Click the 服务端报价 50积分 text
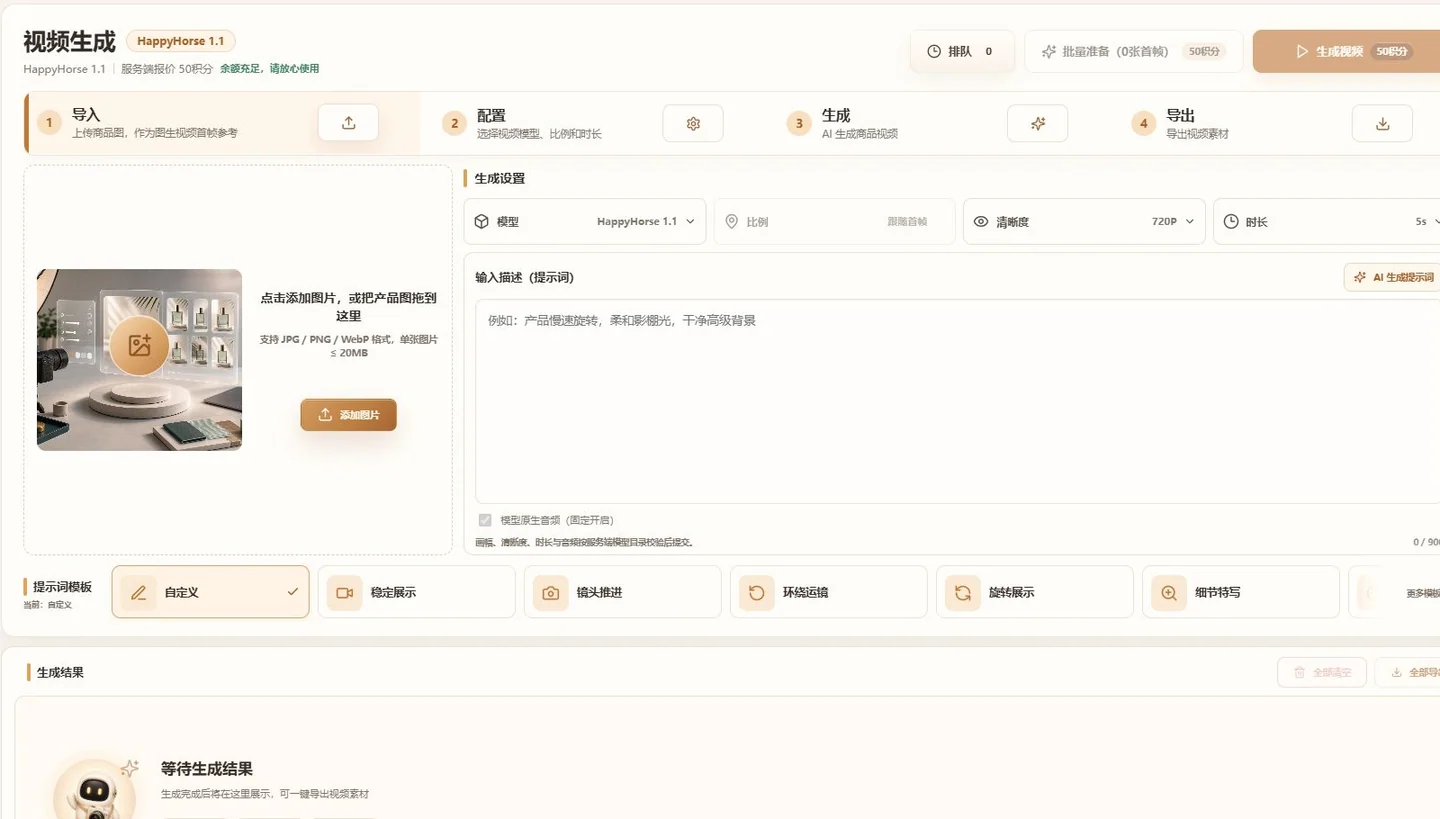Image resolution: width=1440 pixels, height=819 pixels. (x=167, y=69)
